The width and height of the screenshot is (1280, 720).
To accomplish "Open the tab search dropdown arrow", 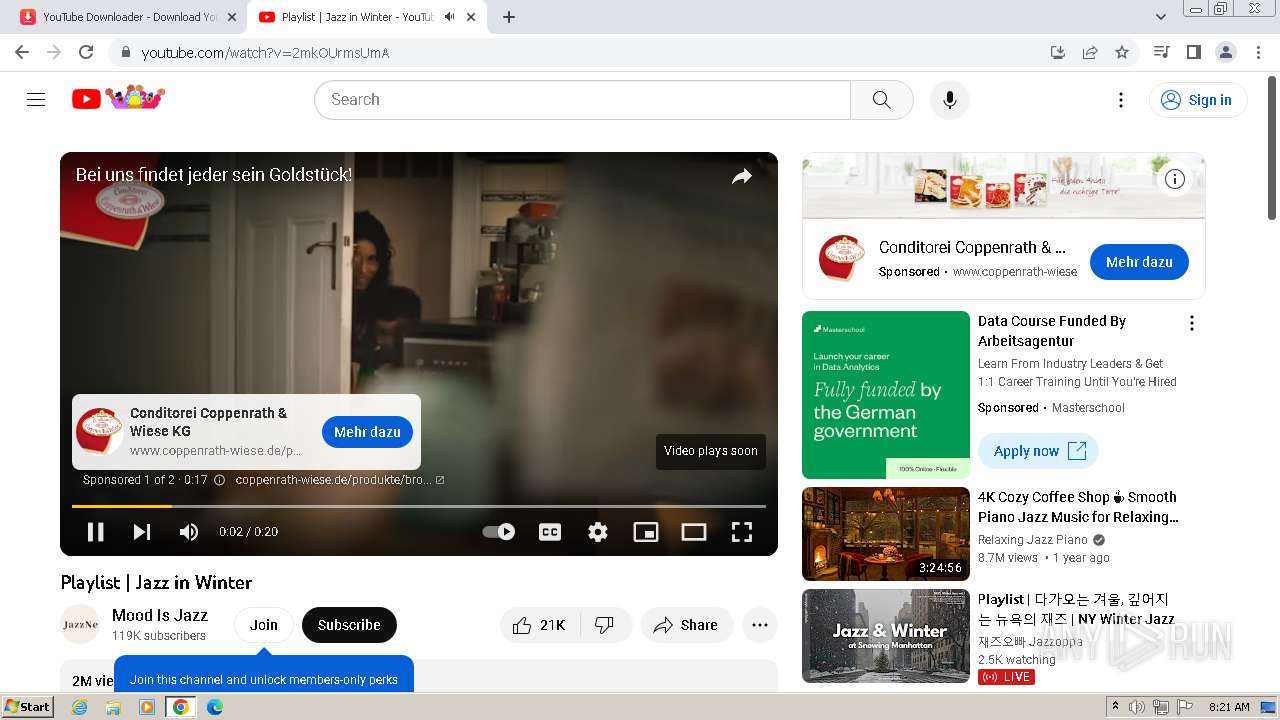I will click(1161, 17).
